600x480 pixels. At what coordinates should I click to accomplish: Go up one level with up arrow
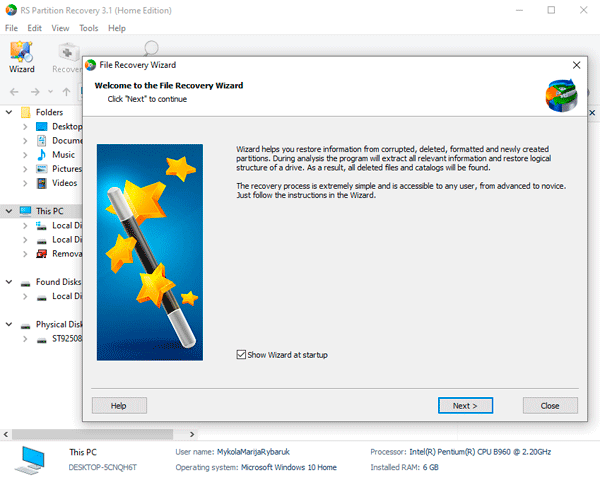coord(66,92)
